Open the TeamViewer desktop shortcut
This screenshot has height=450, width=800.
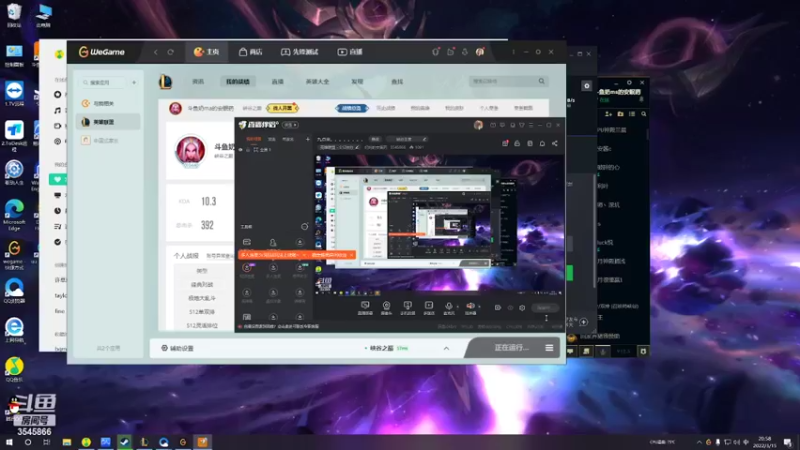[x=14, y=93]
